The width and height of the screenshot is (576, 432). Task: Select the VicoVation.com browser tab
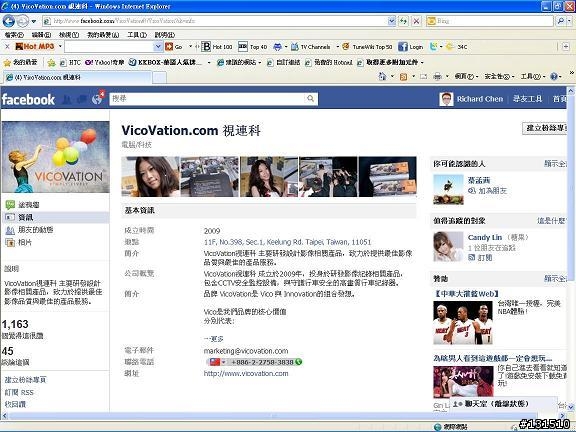coord(77,77)
